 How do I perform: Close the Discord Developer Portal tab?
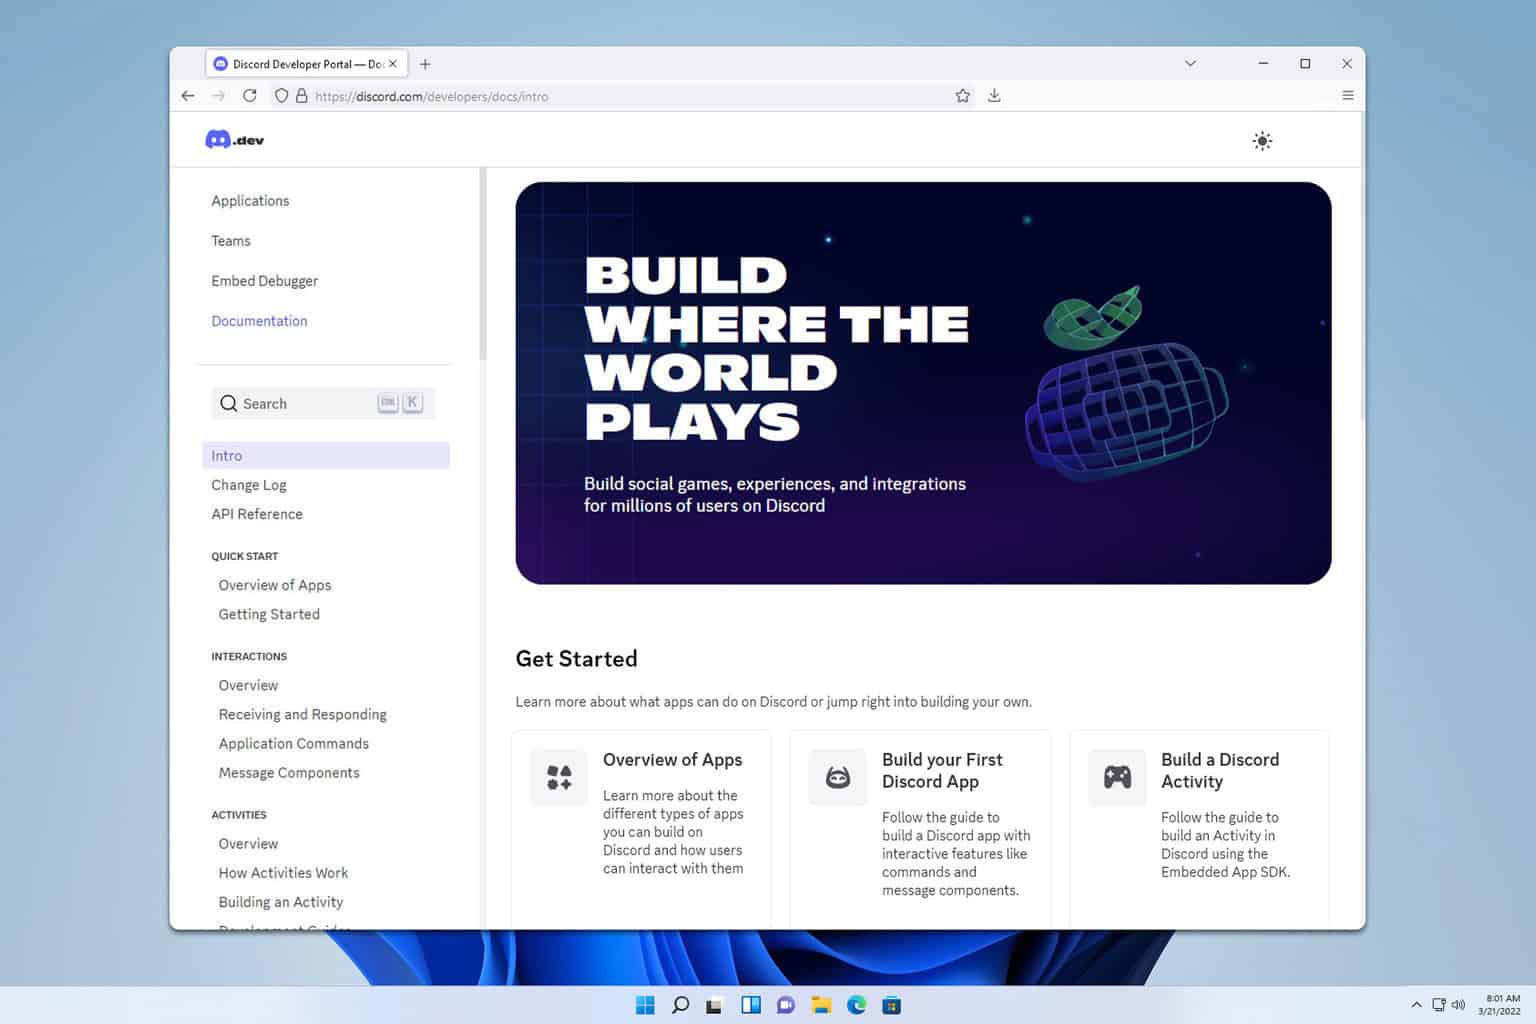[x=393, y=64]
